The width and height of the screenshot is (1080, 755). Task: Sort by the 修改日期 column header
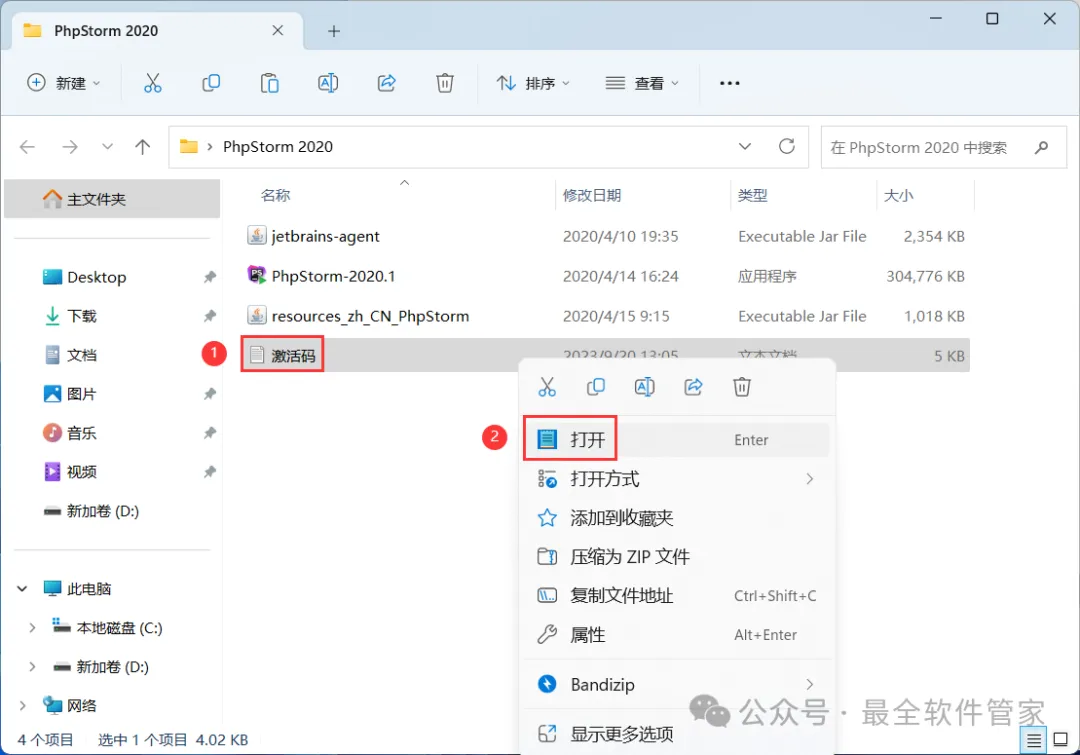coord(592,196)
